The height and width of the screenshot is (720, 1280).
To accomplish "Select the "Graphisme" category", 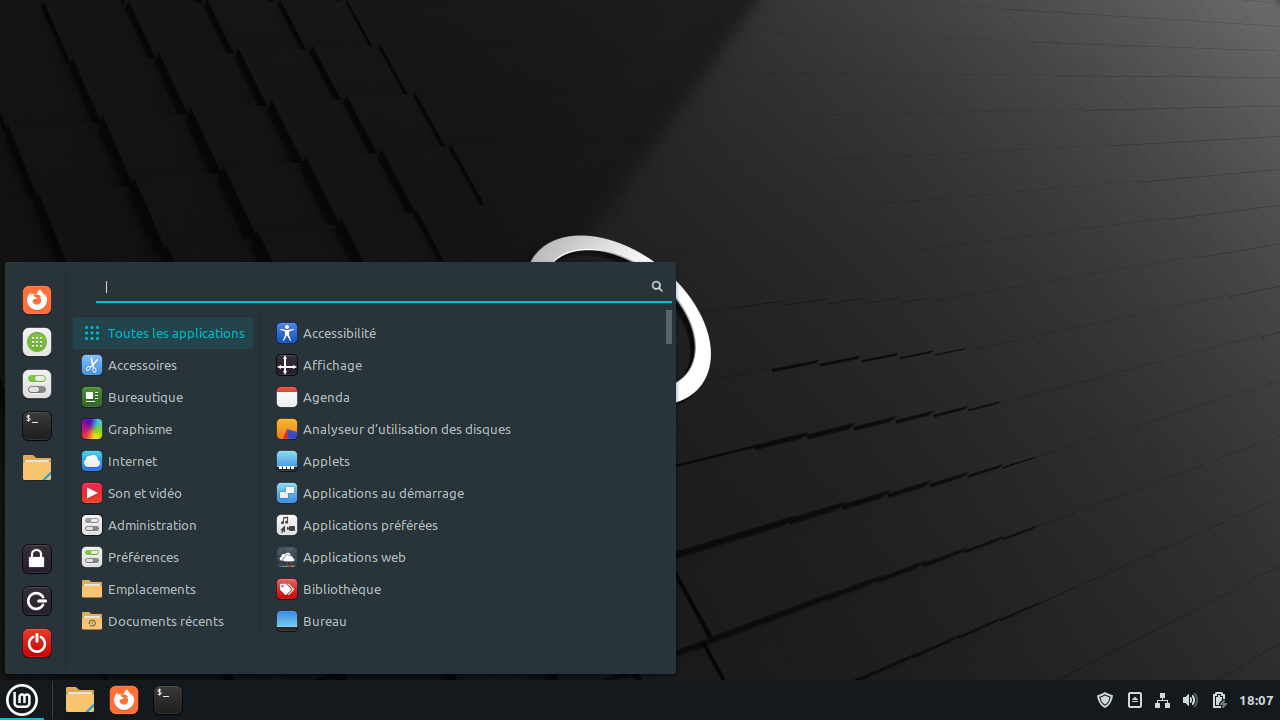I will pos(140,429).
